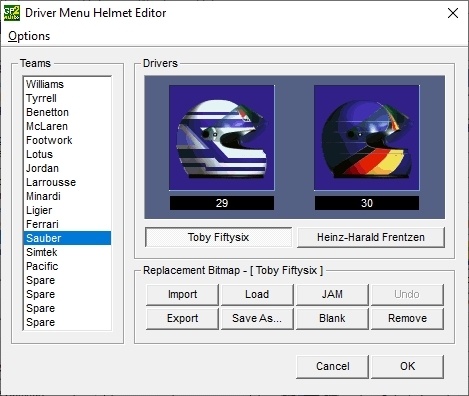469x396 pixels.
Task: Click the number 30 label under helmet
Action: click(x=367, y=203)
